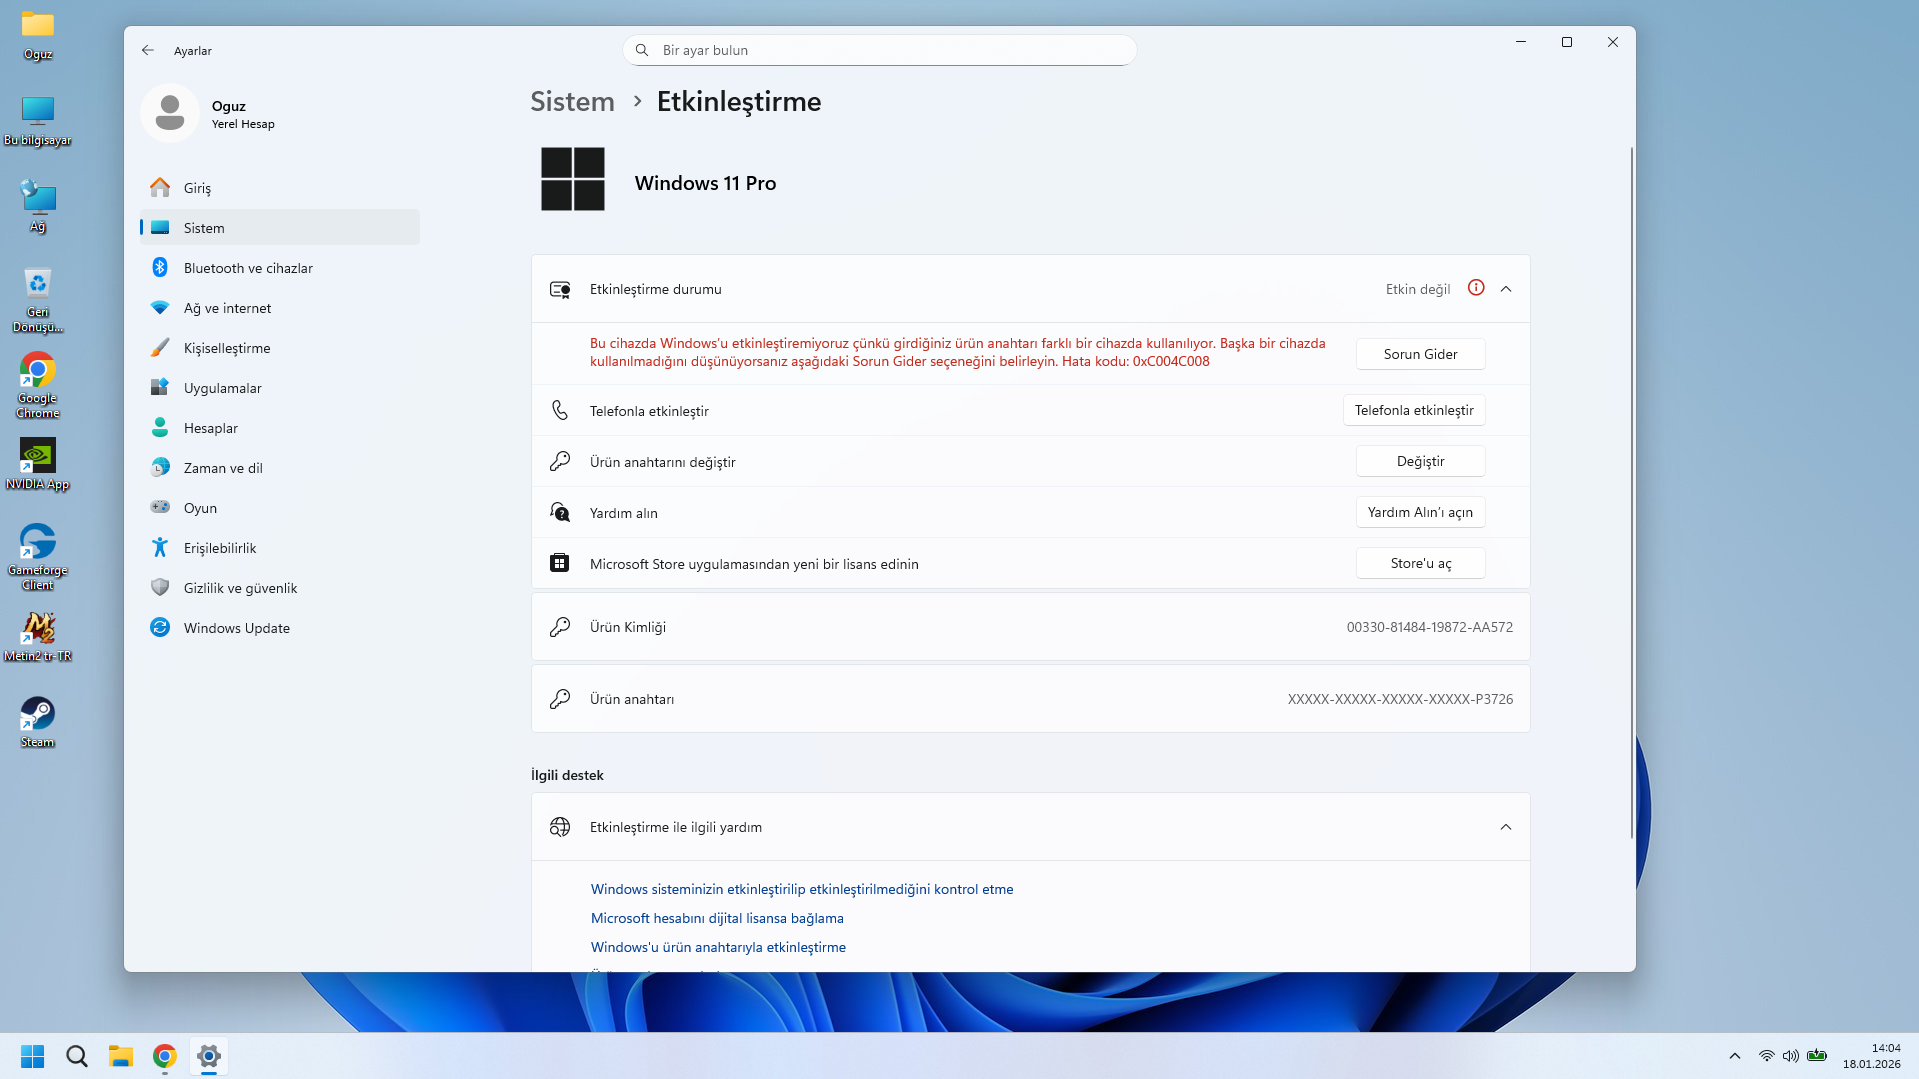Click Yardım Alın'ı açın button
The height and width of the screenshot is (1079, 1919).
(x=1420, y=512)
